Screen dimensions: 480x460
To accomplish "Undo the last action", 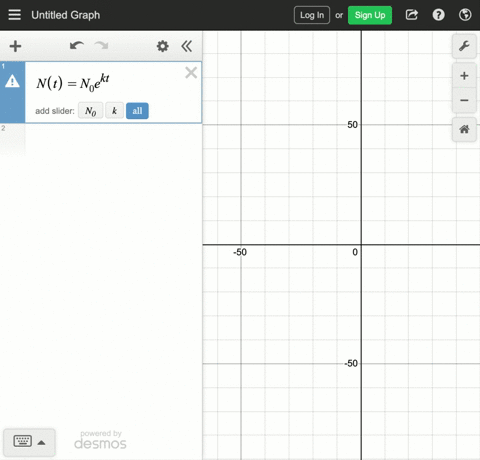I will pos(77,46).
